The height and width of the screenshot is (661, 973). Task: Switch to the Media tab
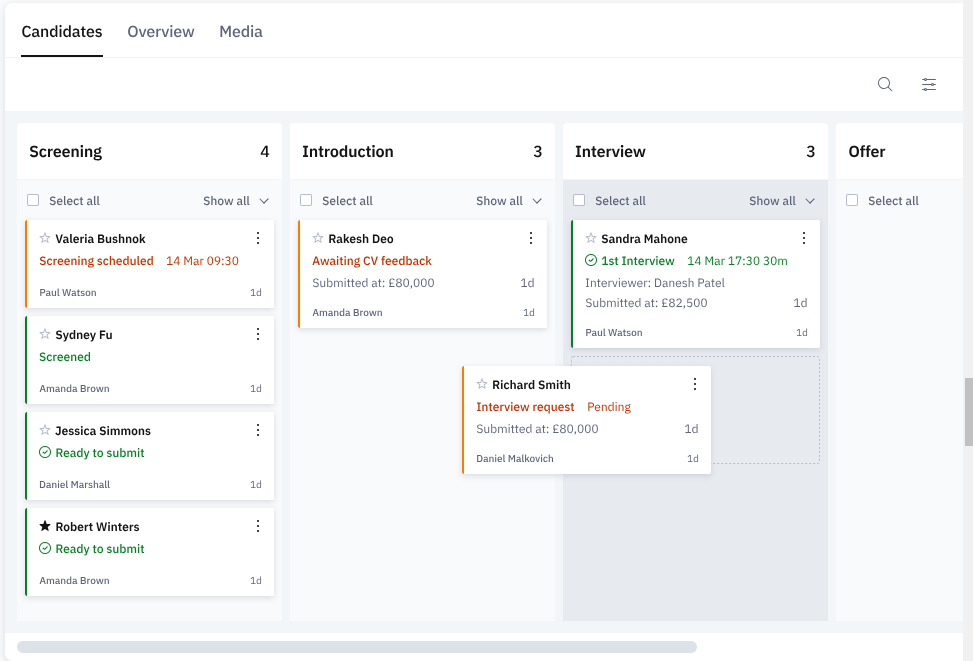241,32
